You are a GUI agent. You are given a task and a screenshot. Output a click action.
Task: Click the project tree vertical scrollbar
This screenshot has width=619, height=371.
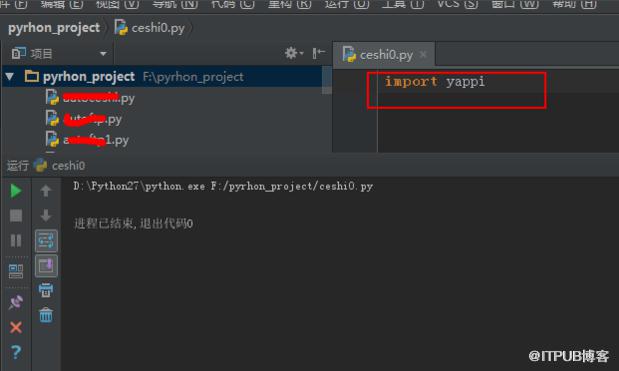[327, 81]
